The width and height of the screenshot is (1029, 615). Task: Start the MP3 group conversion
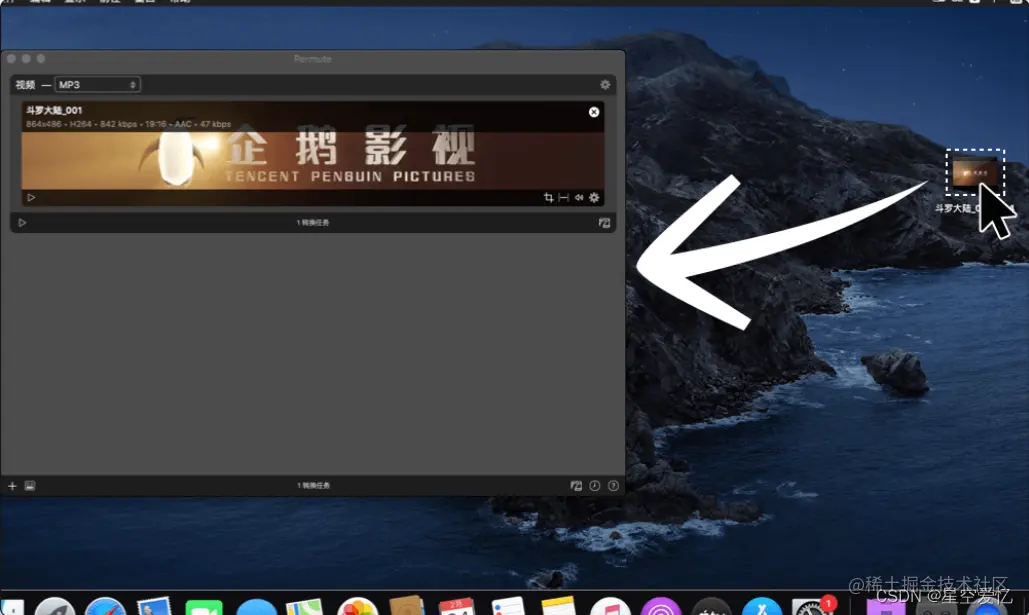click(22, 223)
